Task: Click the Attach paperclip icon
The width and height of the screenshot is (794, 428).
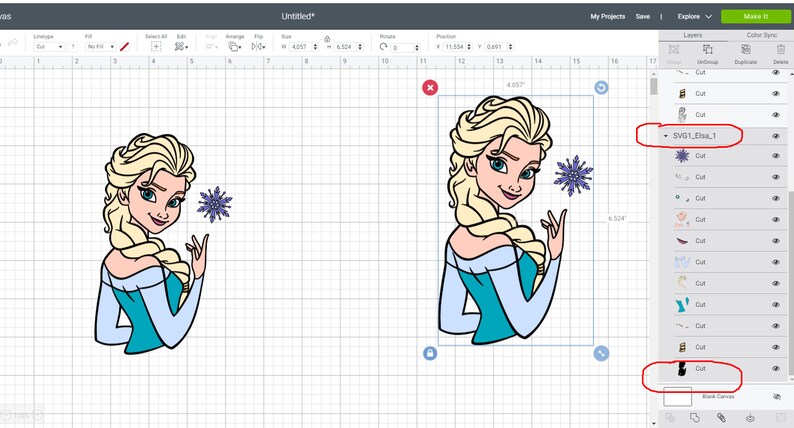Action: click(x=721, y=418)
